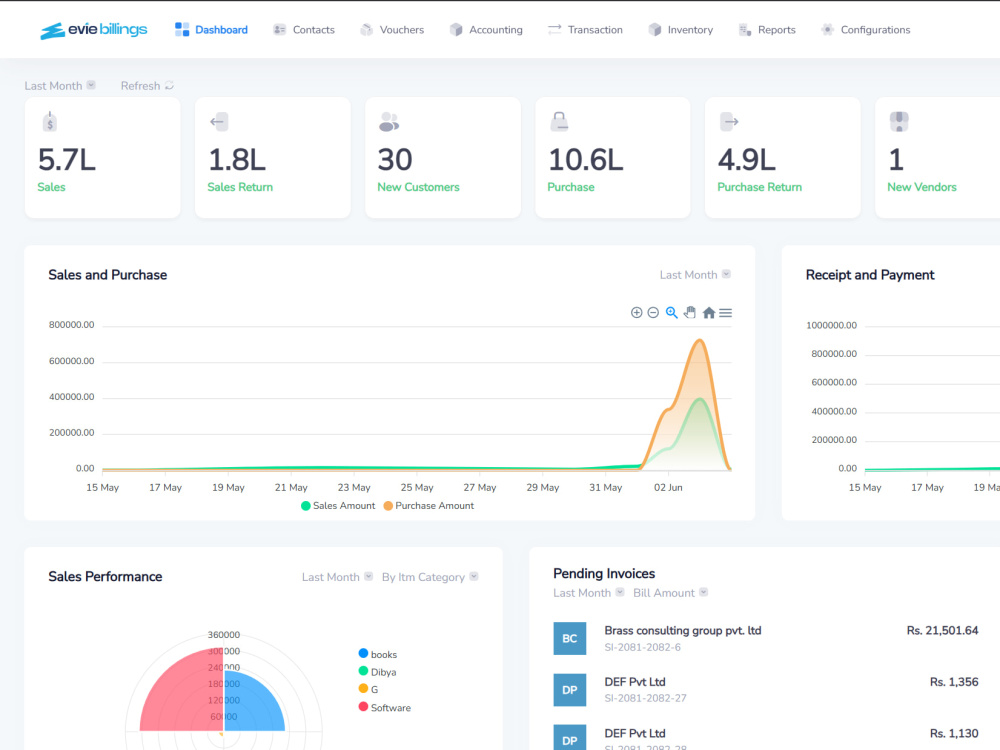Open the top Last Month period dropdown
This screenshot has height=750, width=1000.
click(x=60, y=85)
